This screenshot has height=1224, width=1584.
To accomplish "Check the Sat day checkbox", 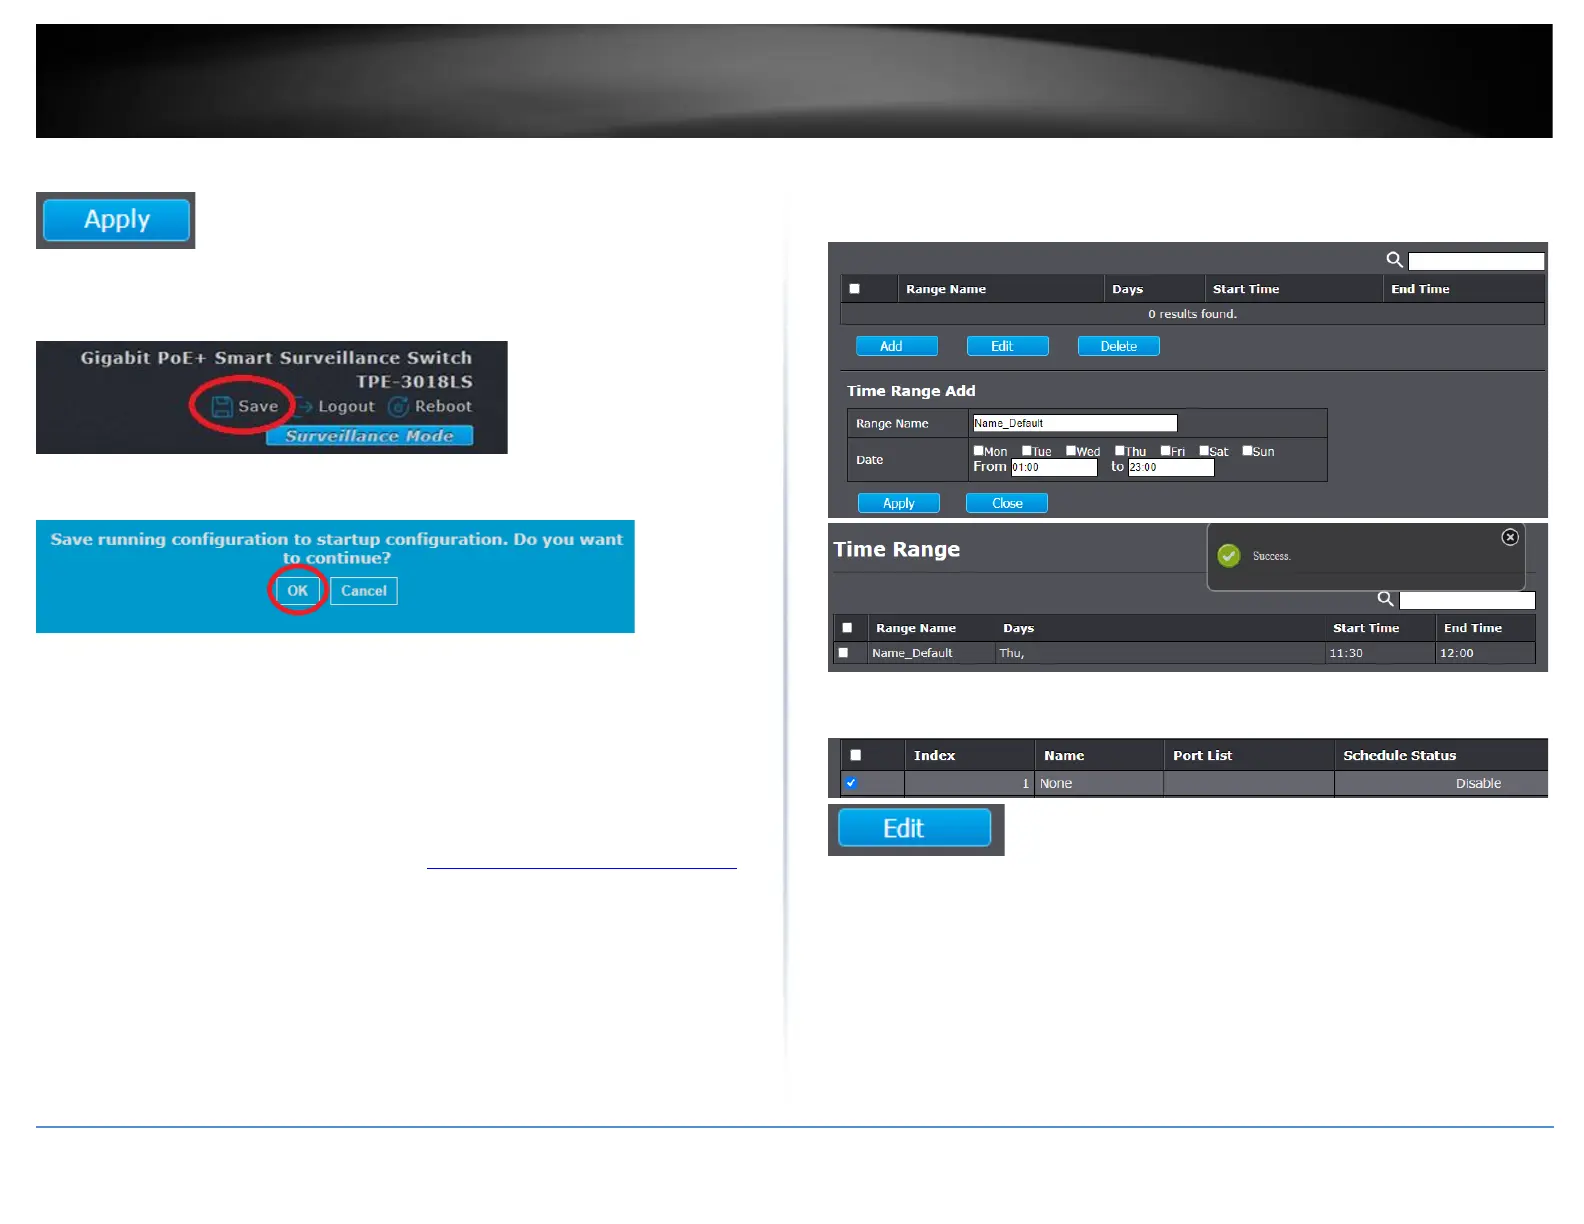I will click(x=1204, y=451).
